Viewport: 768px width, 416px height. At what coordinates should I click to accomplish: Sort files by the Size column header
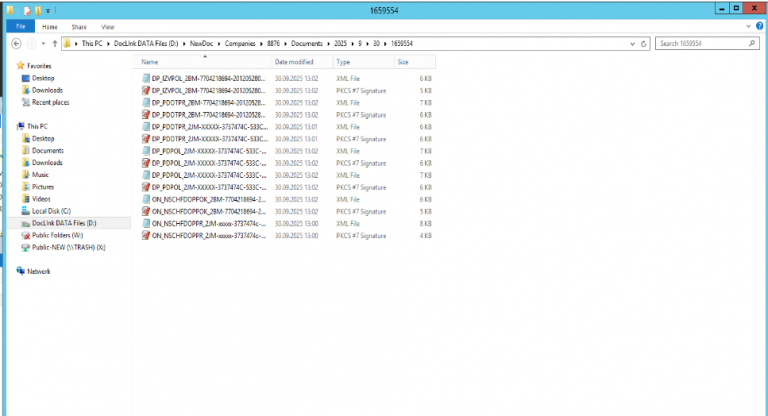[414, 62]
